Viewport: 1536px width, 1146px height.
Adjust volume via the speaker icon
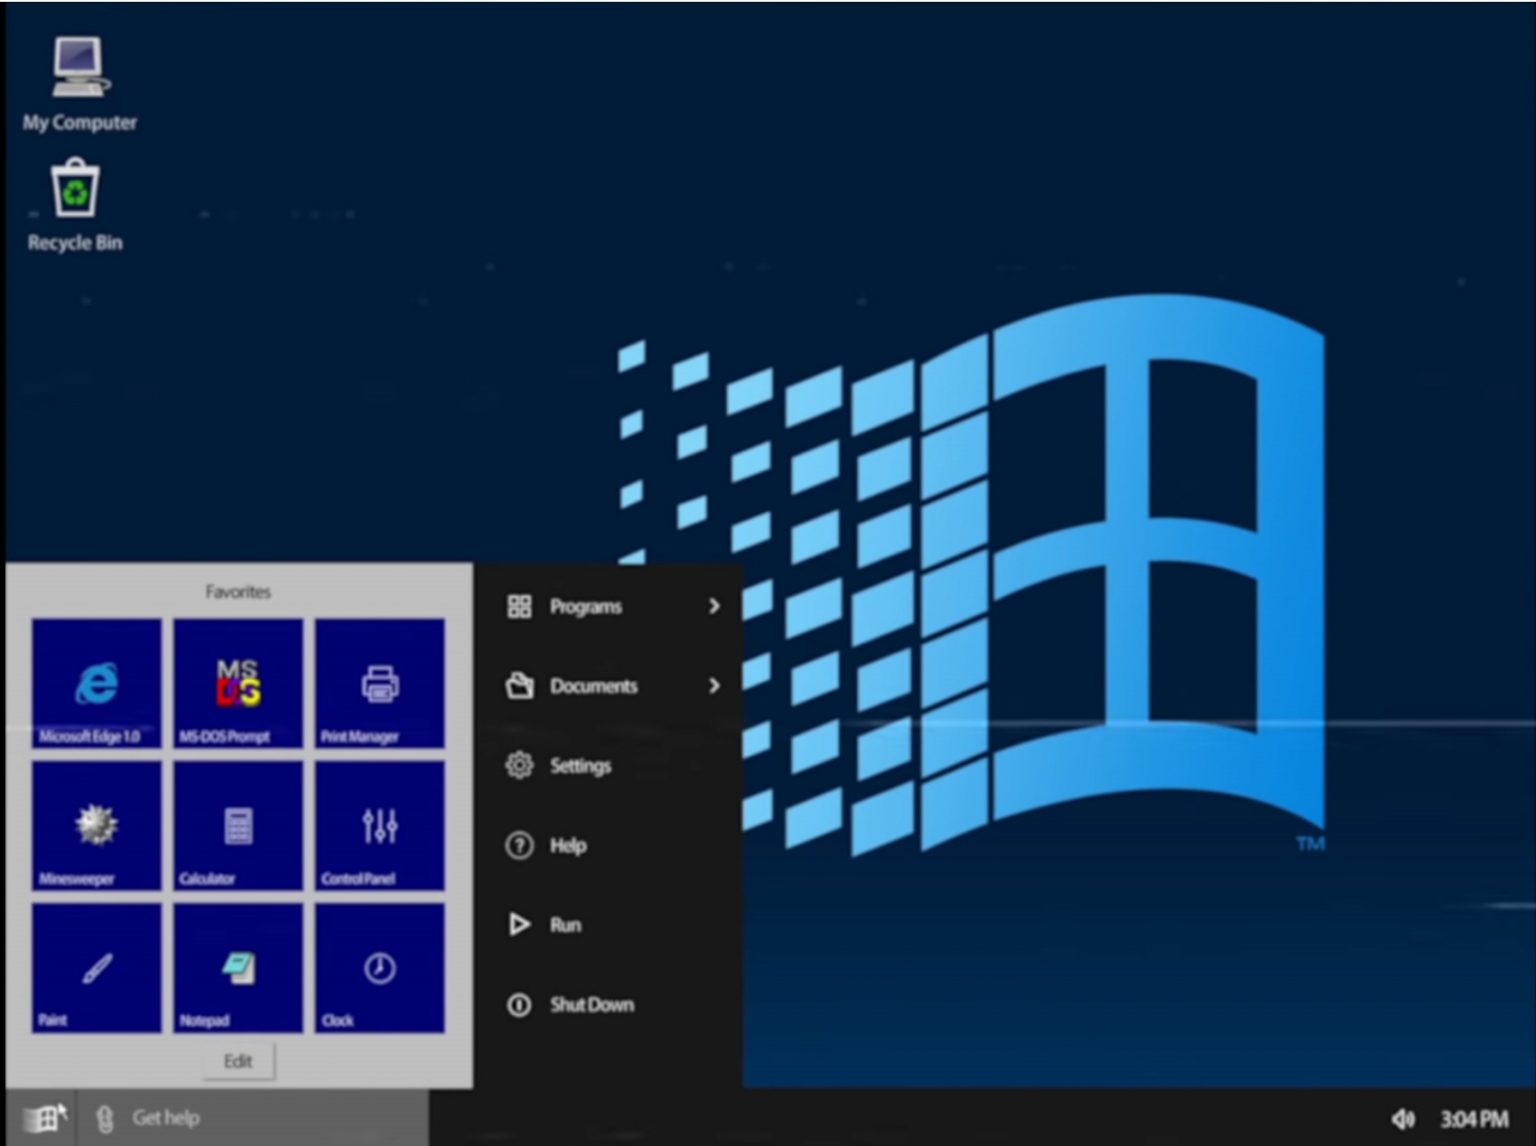click(x=1404, y=1117)
